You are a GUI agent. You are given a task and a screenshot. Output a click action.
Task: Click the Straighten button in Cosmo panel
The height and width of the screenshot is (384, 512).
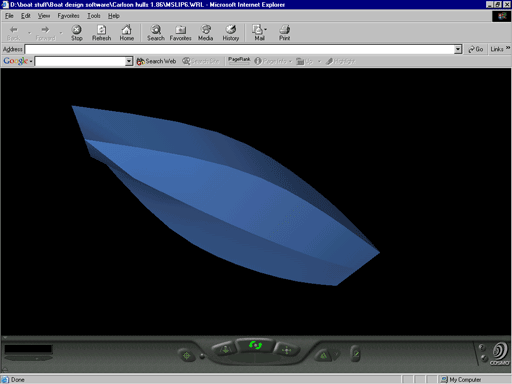(x=356, y=353)
